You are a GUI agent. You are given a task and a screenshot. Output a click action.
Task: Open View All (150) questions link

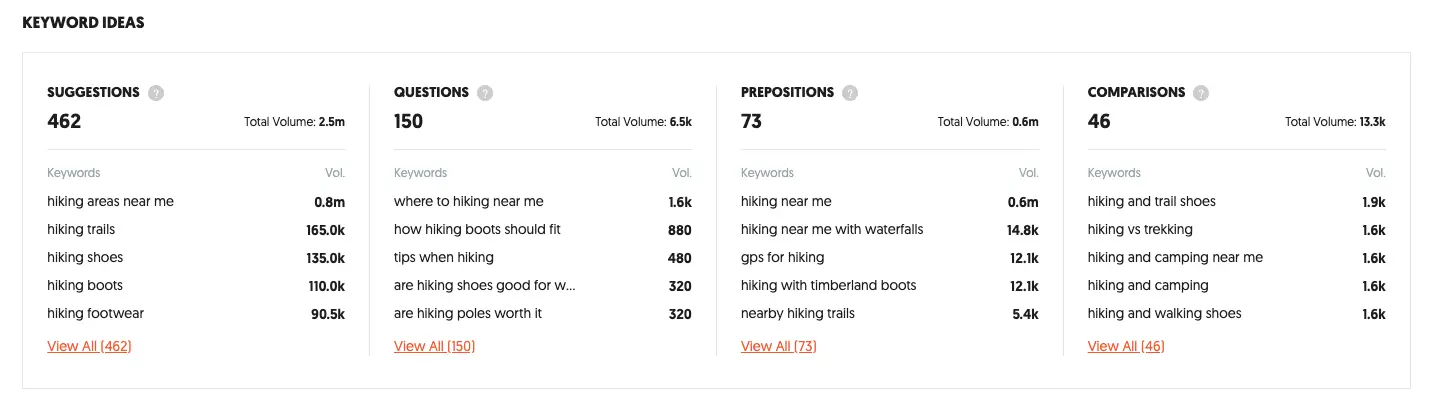tap(434, 346)
